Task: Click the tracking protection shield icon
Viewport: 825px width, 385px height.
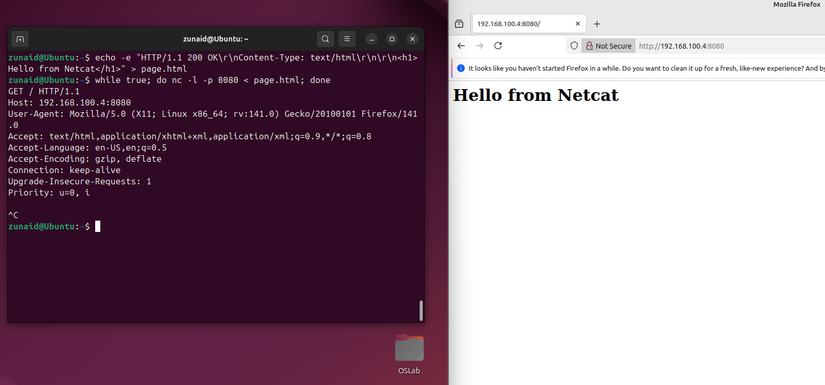Action: 574,46
